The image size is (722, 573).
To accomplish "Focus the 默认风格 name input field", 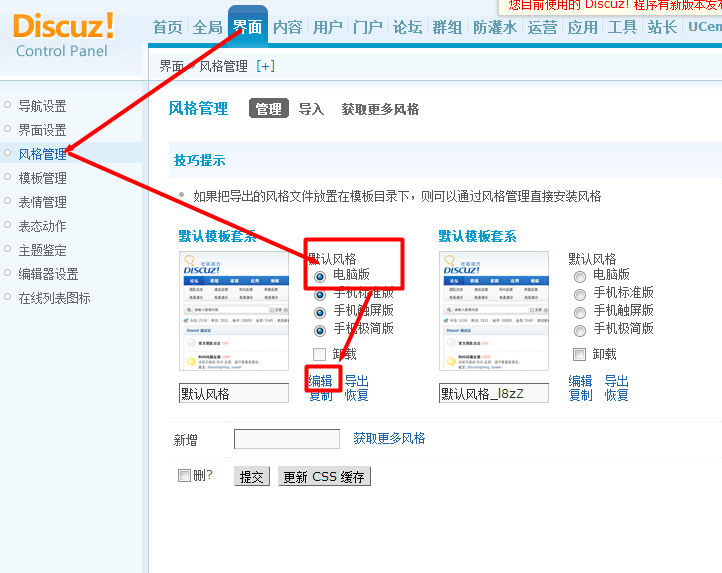I will [234, 393].
